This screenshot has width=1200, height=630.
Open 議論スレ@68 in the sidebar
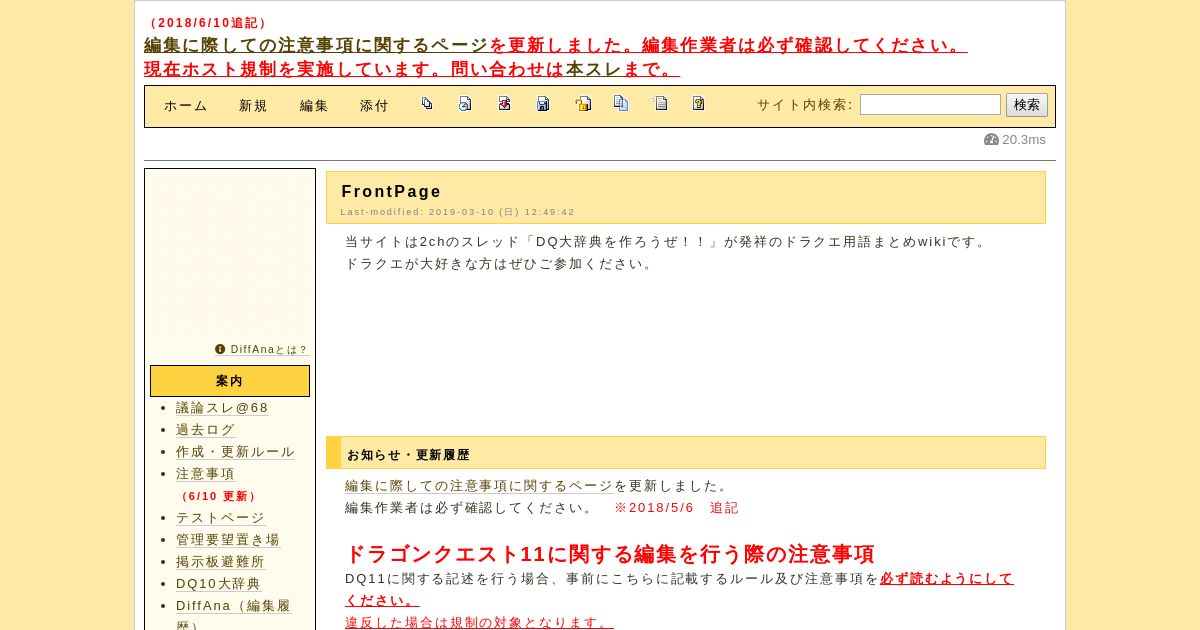[x=222, y=408]
